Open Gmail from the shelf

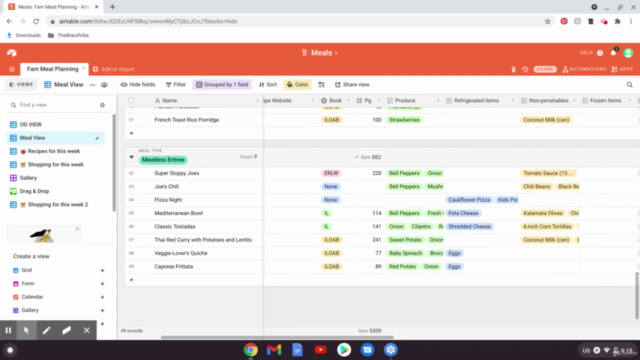(274, 350)
